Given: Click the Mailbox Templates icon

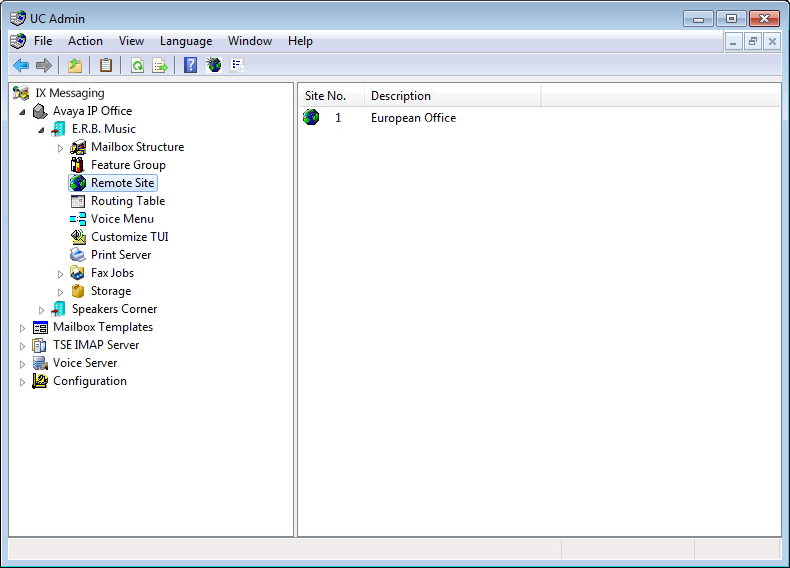Looking at the screenshot, I should (40, 328).
